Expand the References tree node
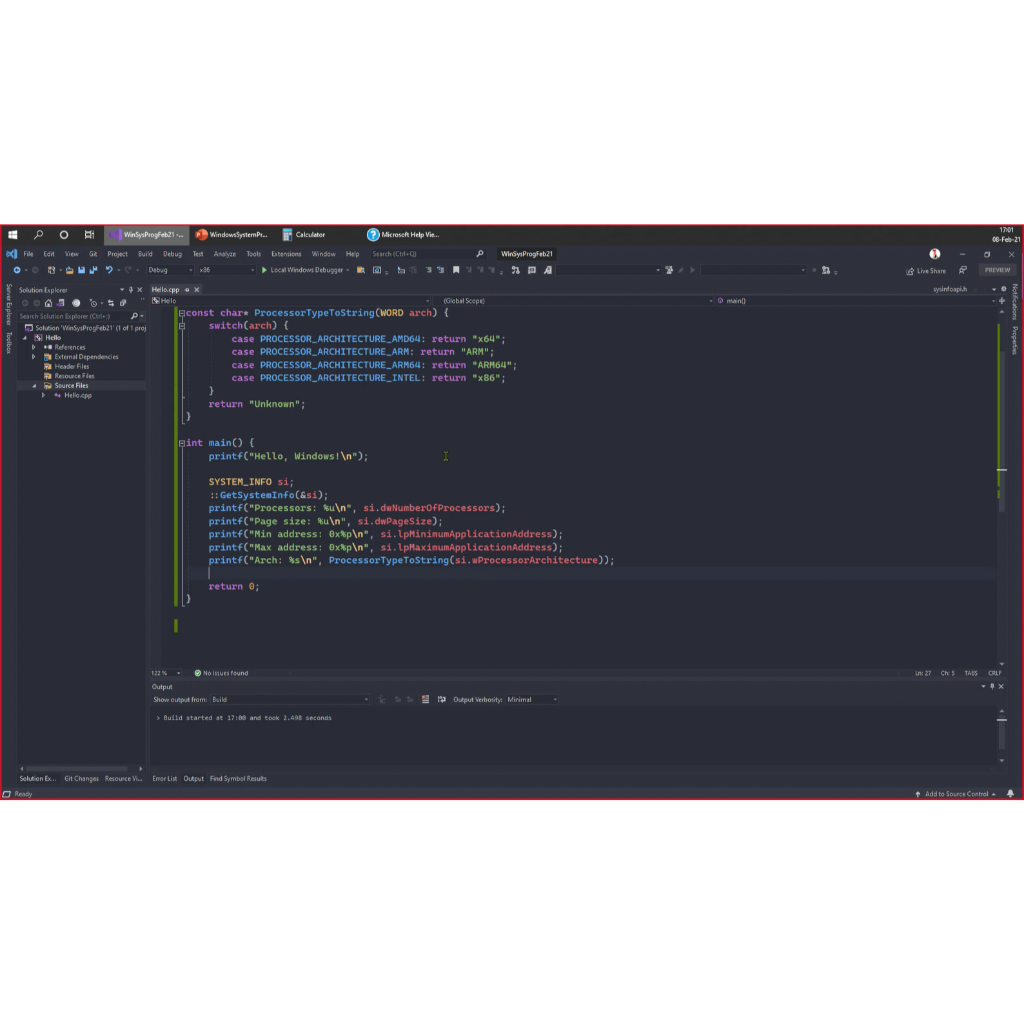The width and height of the screenshot is (1024, 1024). point(34,347)
